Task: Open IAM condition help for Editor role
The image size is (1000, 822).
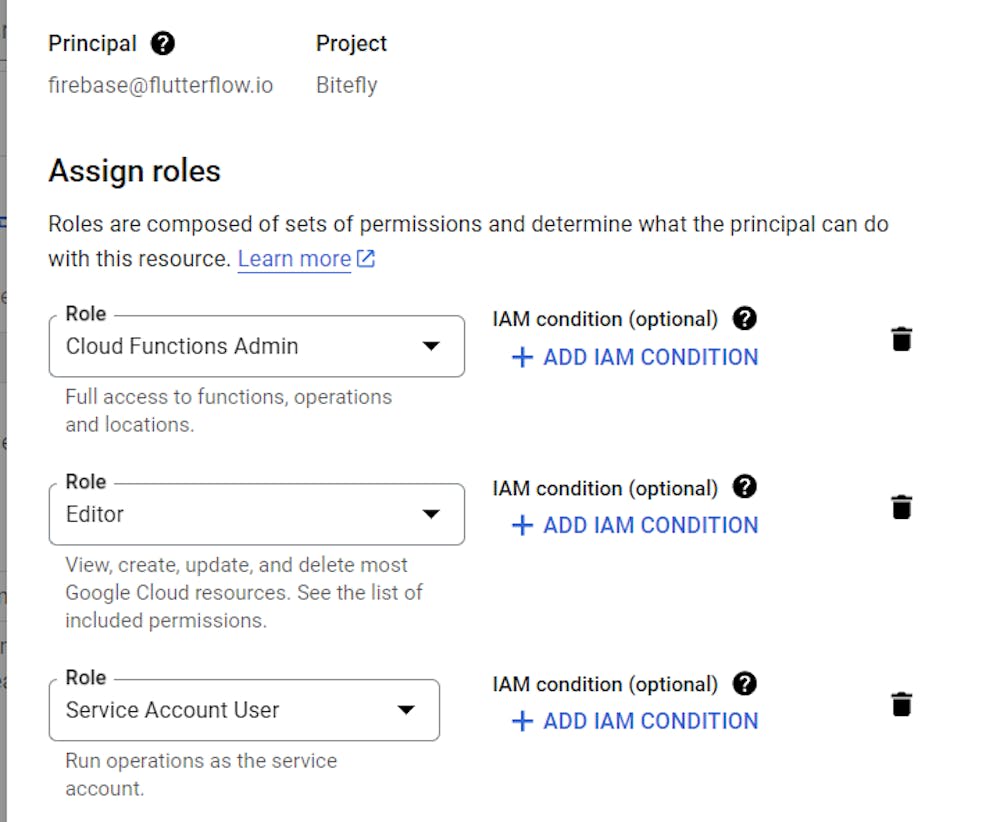Action: pos(744,488)
